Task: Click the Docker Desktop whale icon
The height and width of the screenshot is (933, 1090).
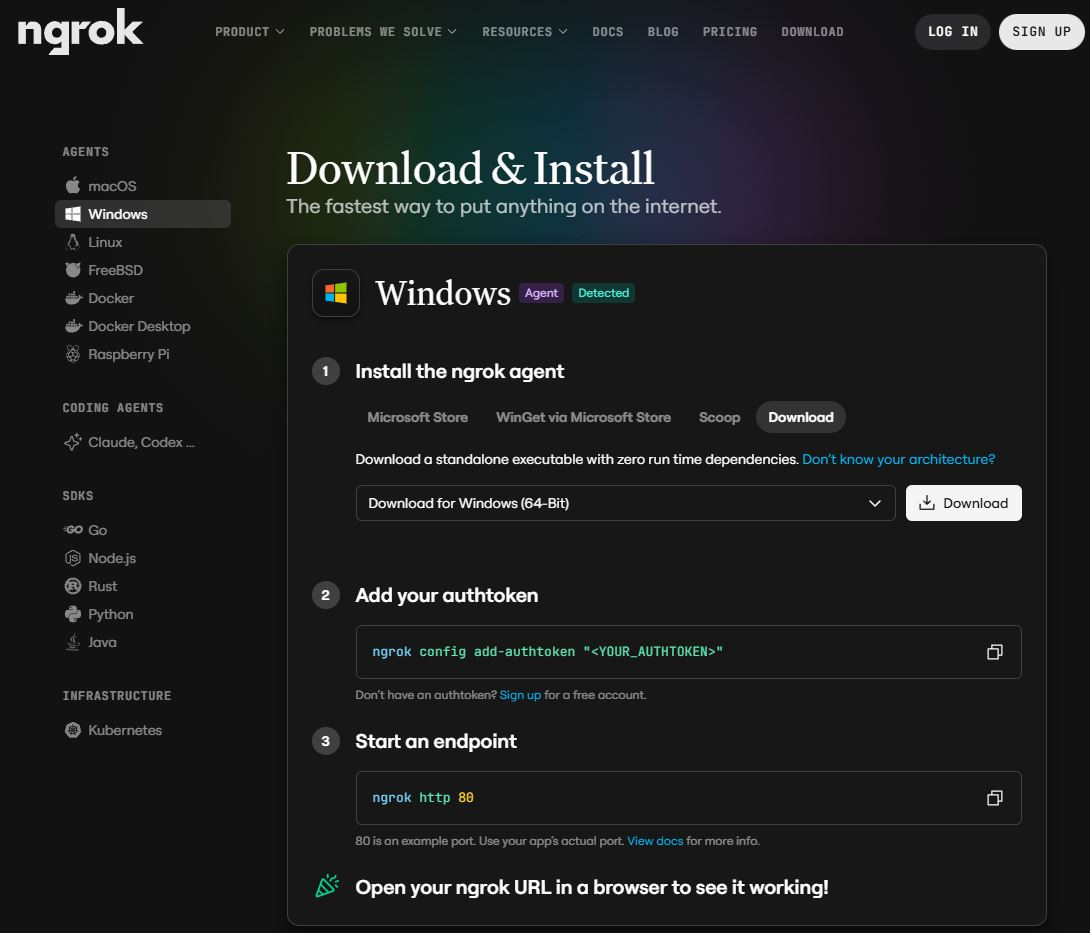Action: [x=73, y=326]
